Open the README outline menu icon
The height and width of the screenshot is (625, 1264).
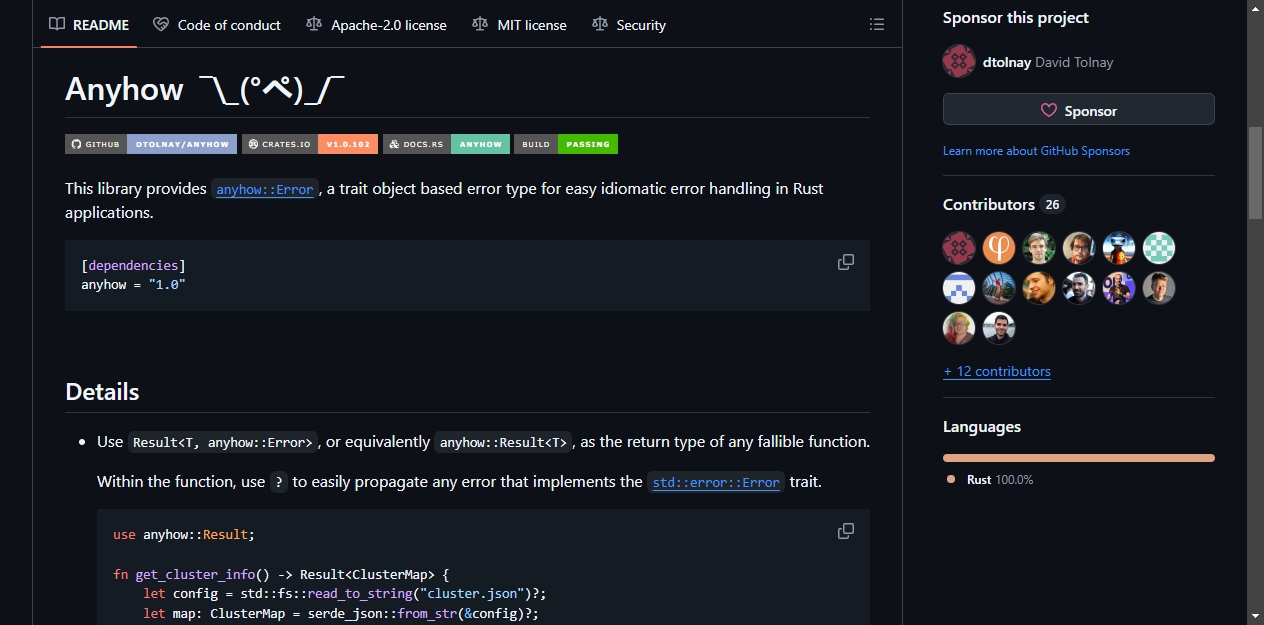(x=877, y=25)
